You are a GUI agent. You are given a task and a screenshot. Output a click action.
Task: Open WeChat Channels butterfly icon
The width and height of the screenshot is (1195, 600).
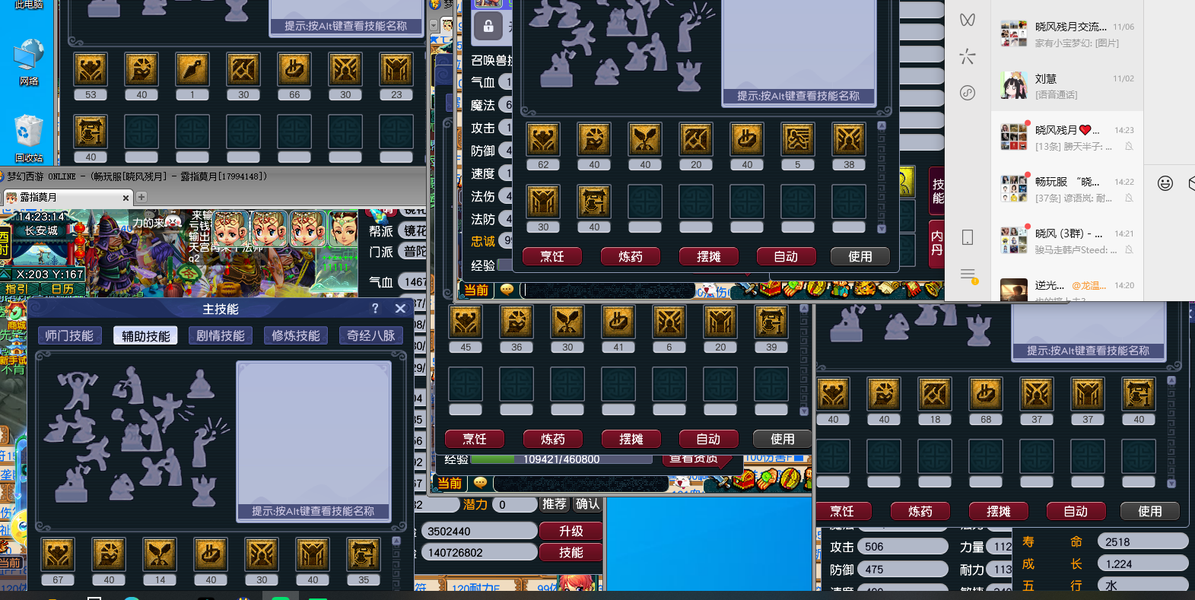(x=967, y=20)
